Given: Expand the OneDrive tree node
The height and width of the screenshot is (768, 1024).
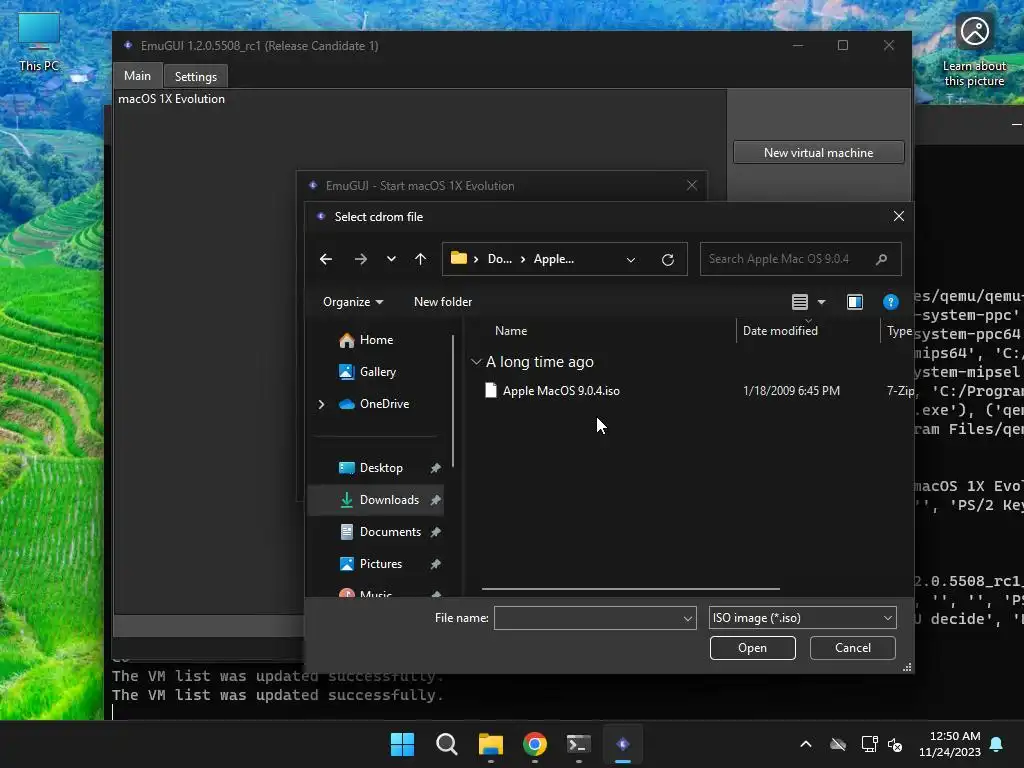Looking at the screenshot, I should click(x=321, y=404).
